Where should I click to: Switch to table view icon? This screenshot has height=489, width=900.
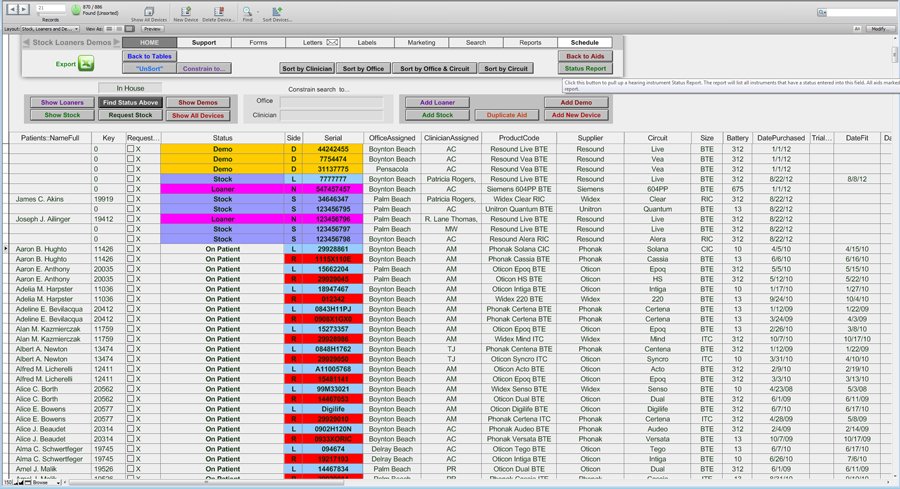[x=130, y=29]
